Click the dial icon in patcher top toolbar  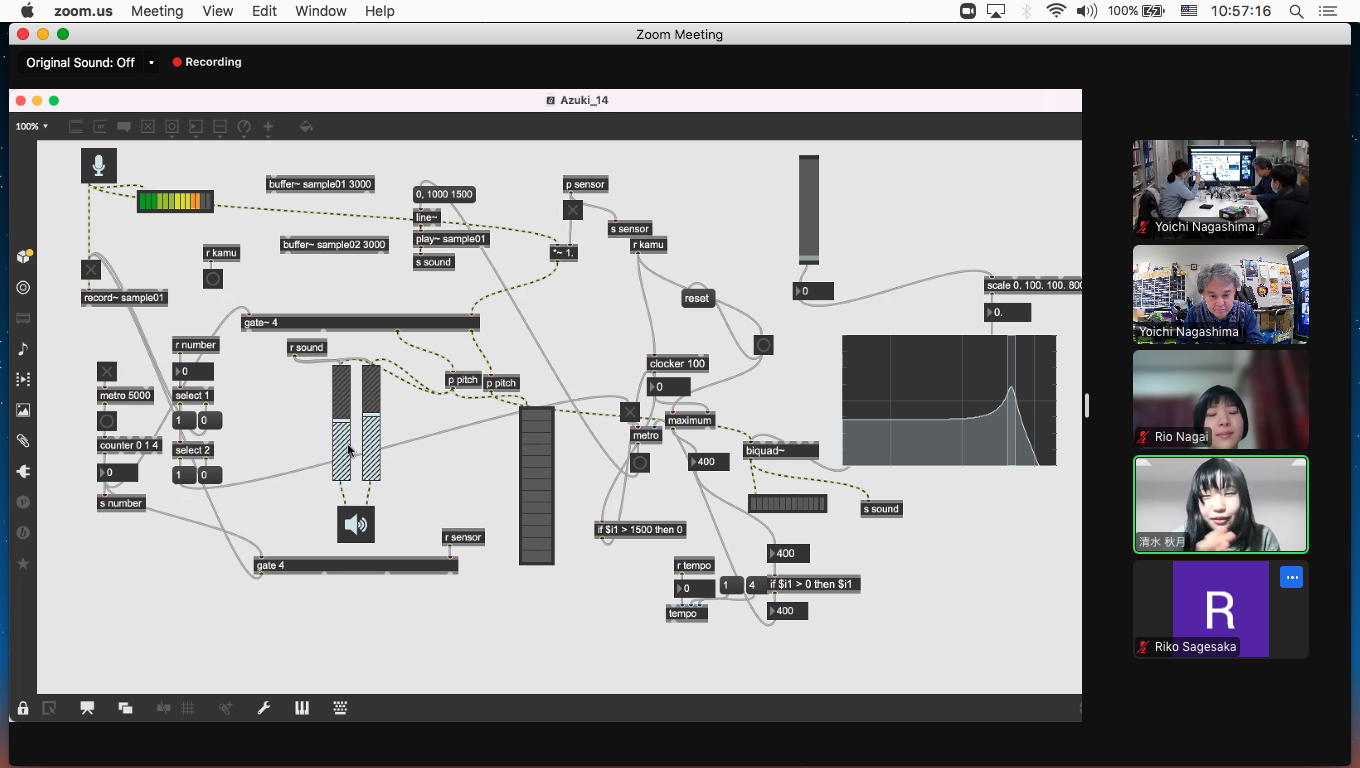click(x=244, y=127)
